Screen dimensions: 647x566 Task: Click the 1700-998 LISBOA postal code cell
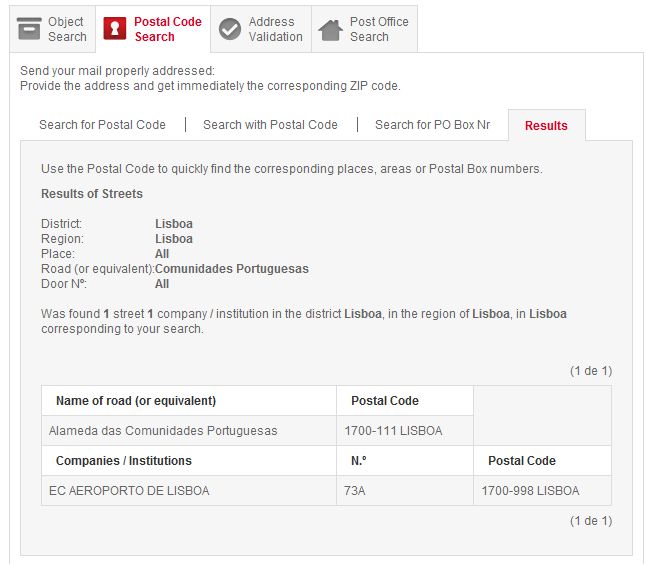[x=542, y=491]
